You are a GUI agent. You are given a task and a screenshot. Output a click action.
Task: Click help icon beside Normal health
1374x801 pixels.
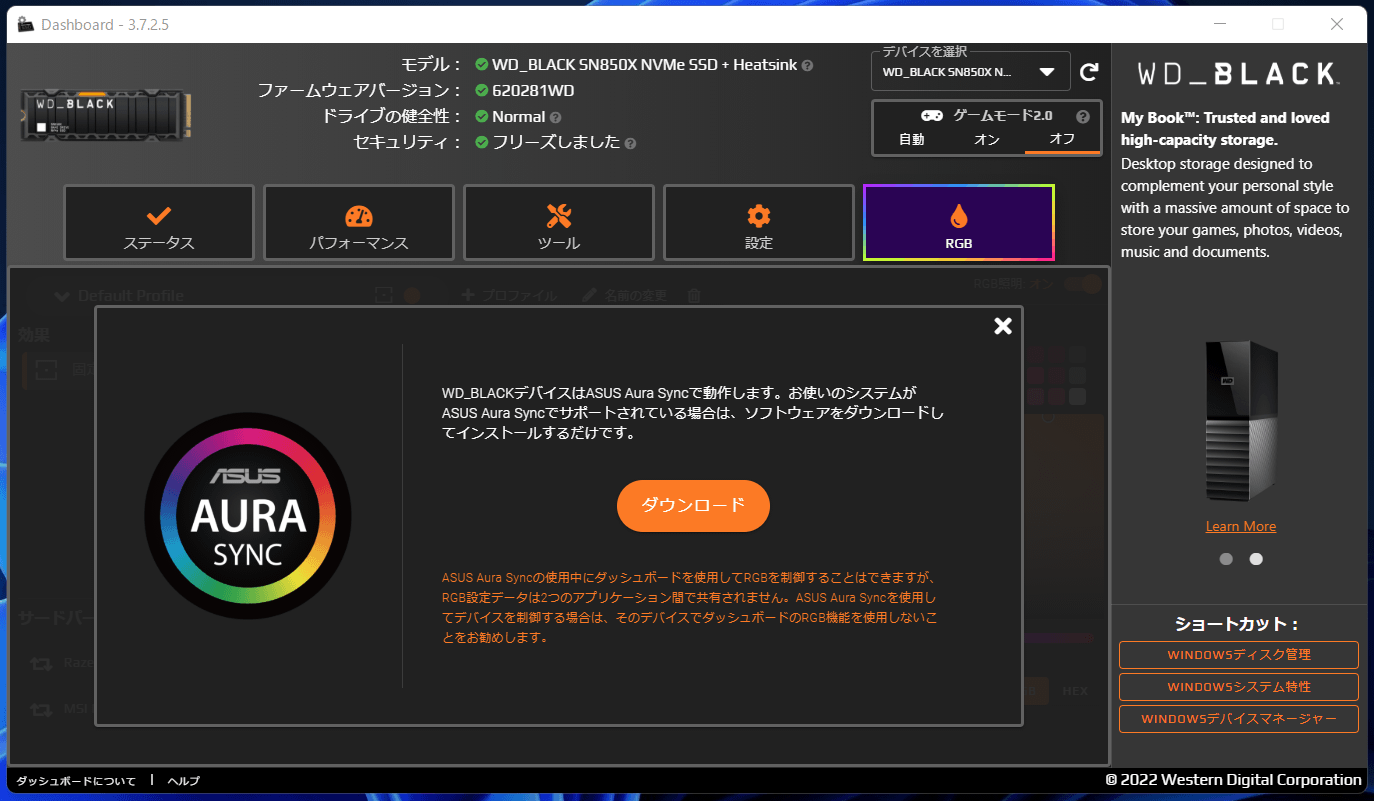pyautogui.click(x=555, y=117)
